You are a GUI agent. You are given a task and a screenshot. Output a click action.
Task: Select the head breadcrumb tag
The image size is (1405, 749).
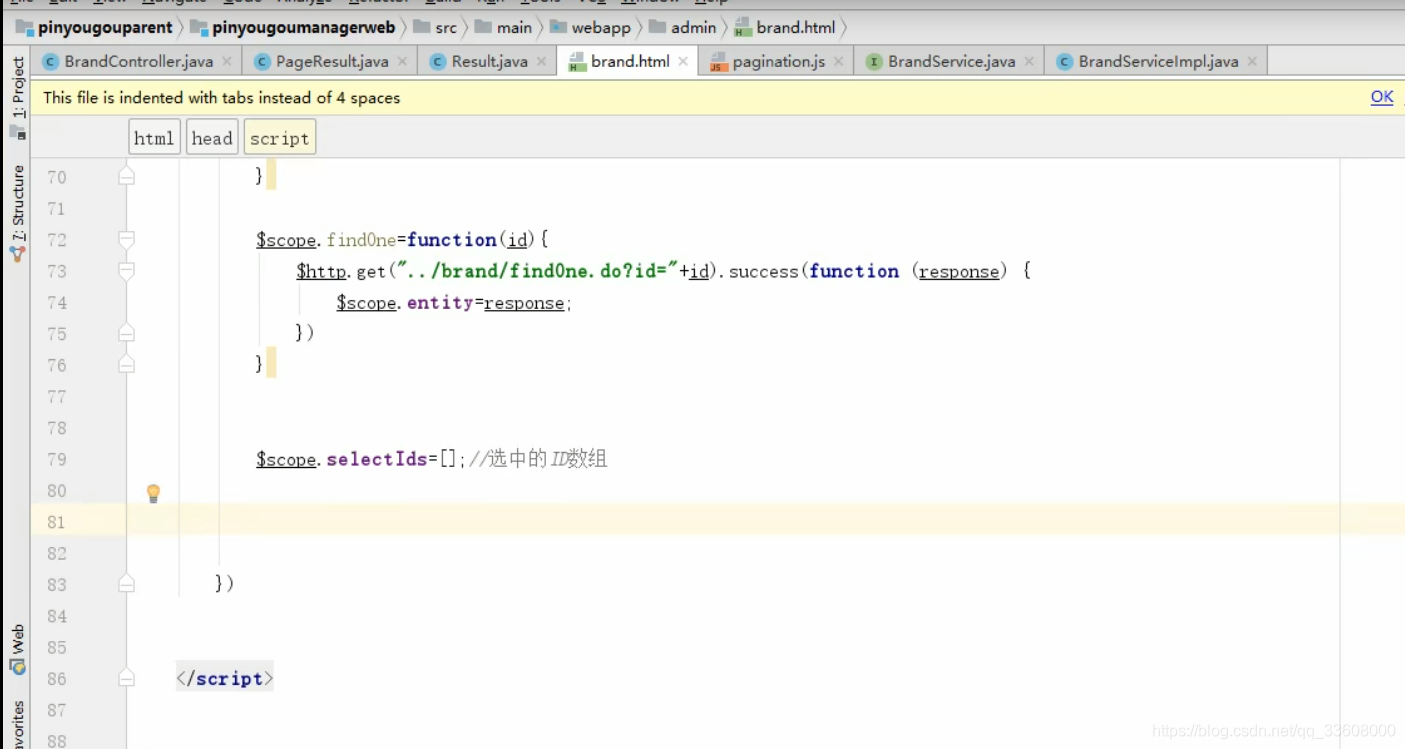coord(212,138)
